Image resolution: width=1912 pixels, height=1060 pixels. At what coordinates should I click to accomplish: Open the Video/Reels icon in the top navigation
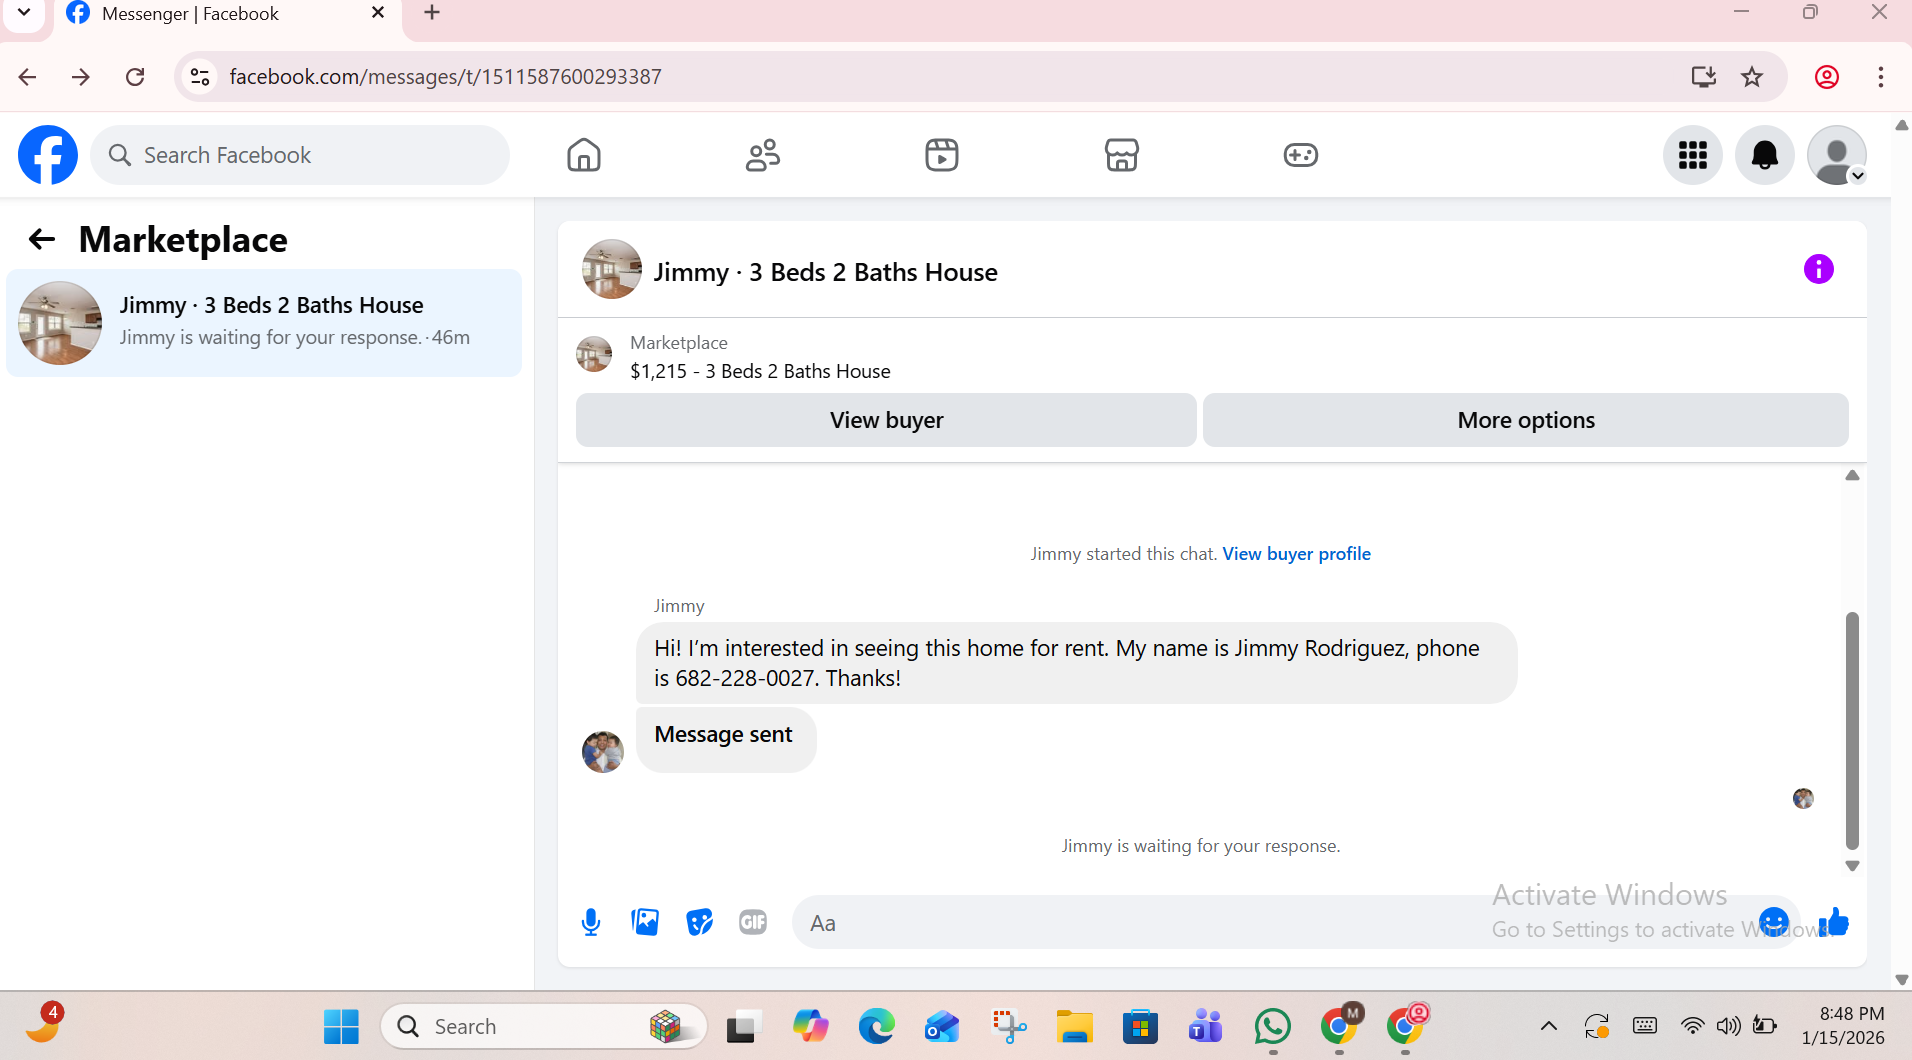click(942, 155)
